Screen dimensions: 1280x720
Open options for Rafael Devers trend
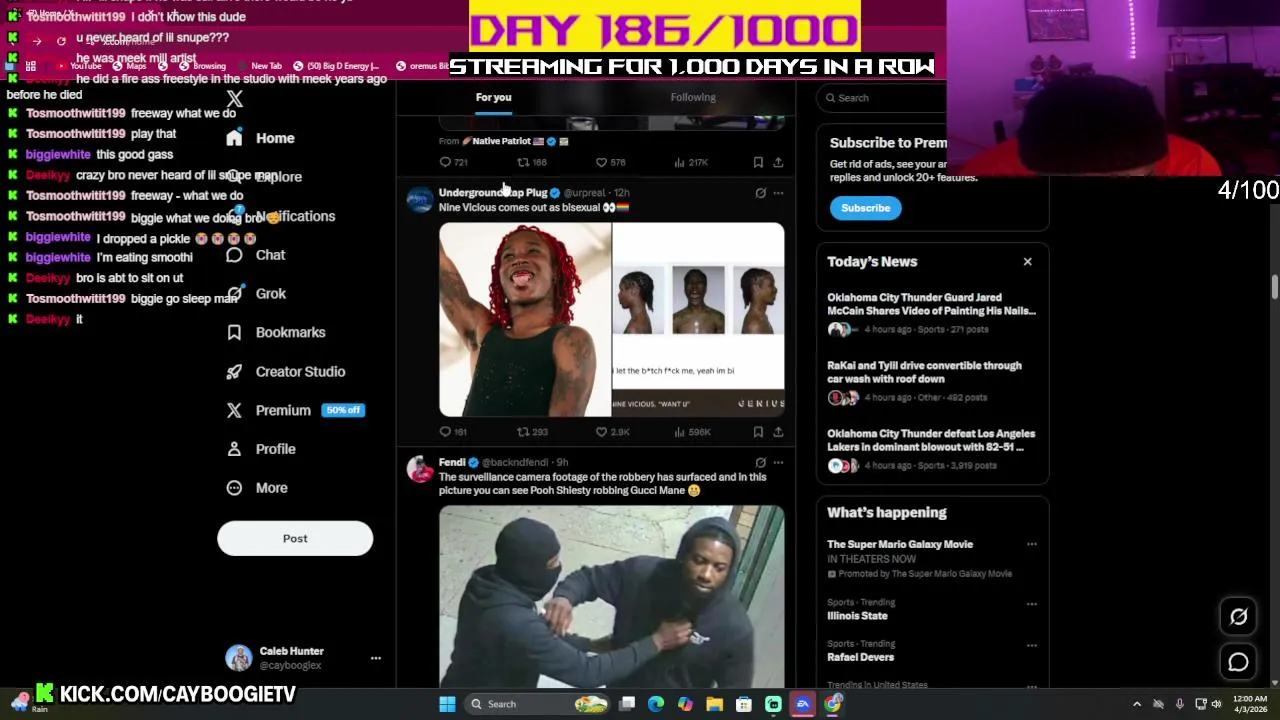click(x=1031, y=645)
